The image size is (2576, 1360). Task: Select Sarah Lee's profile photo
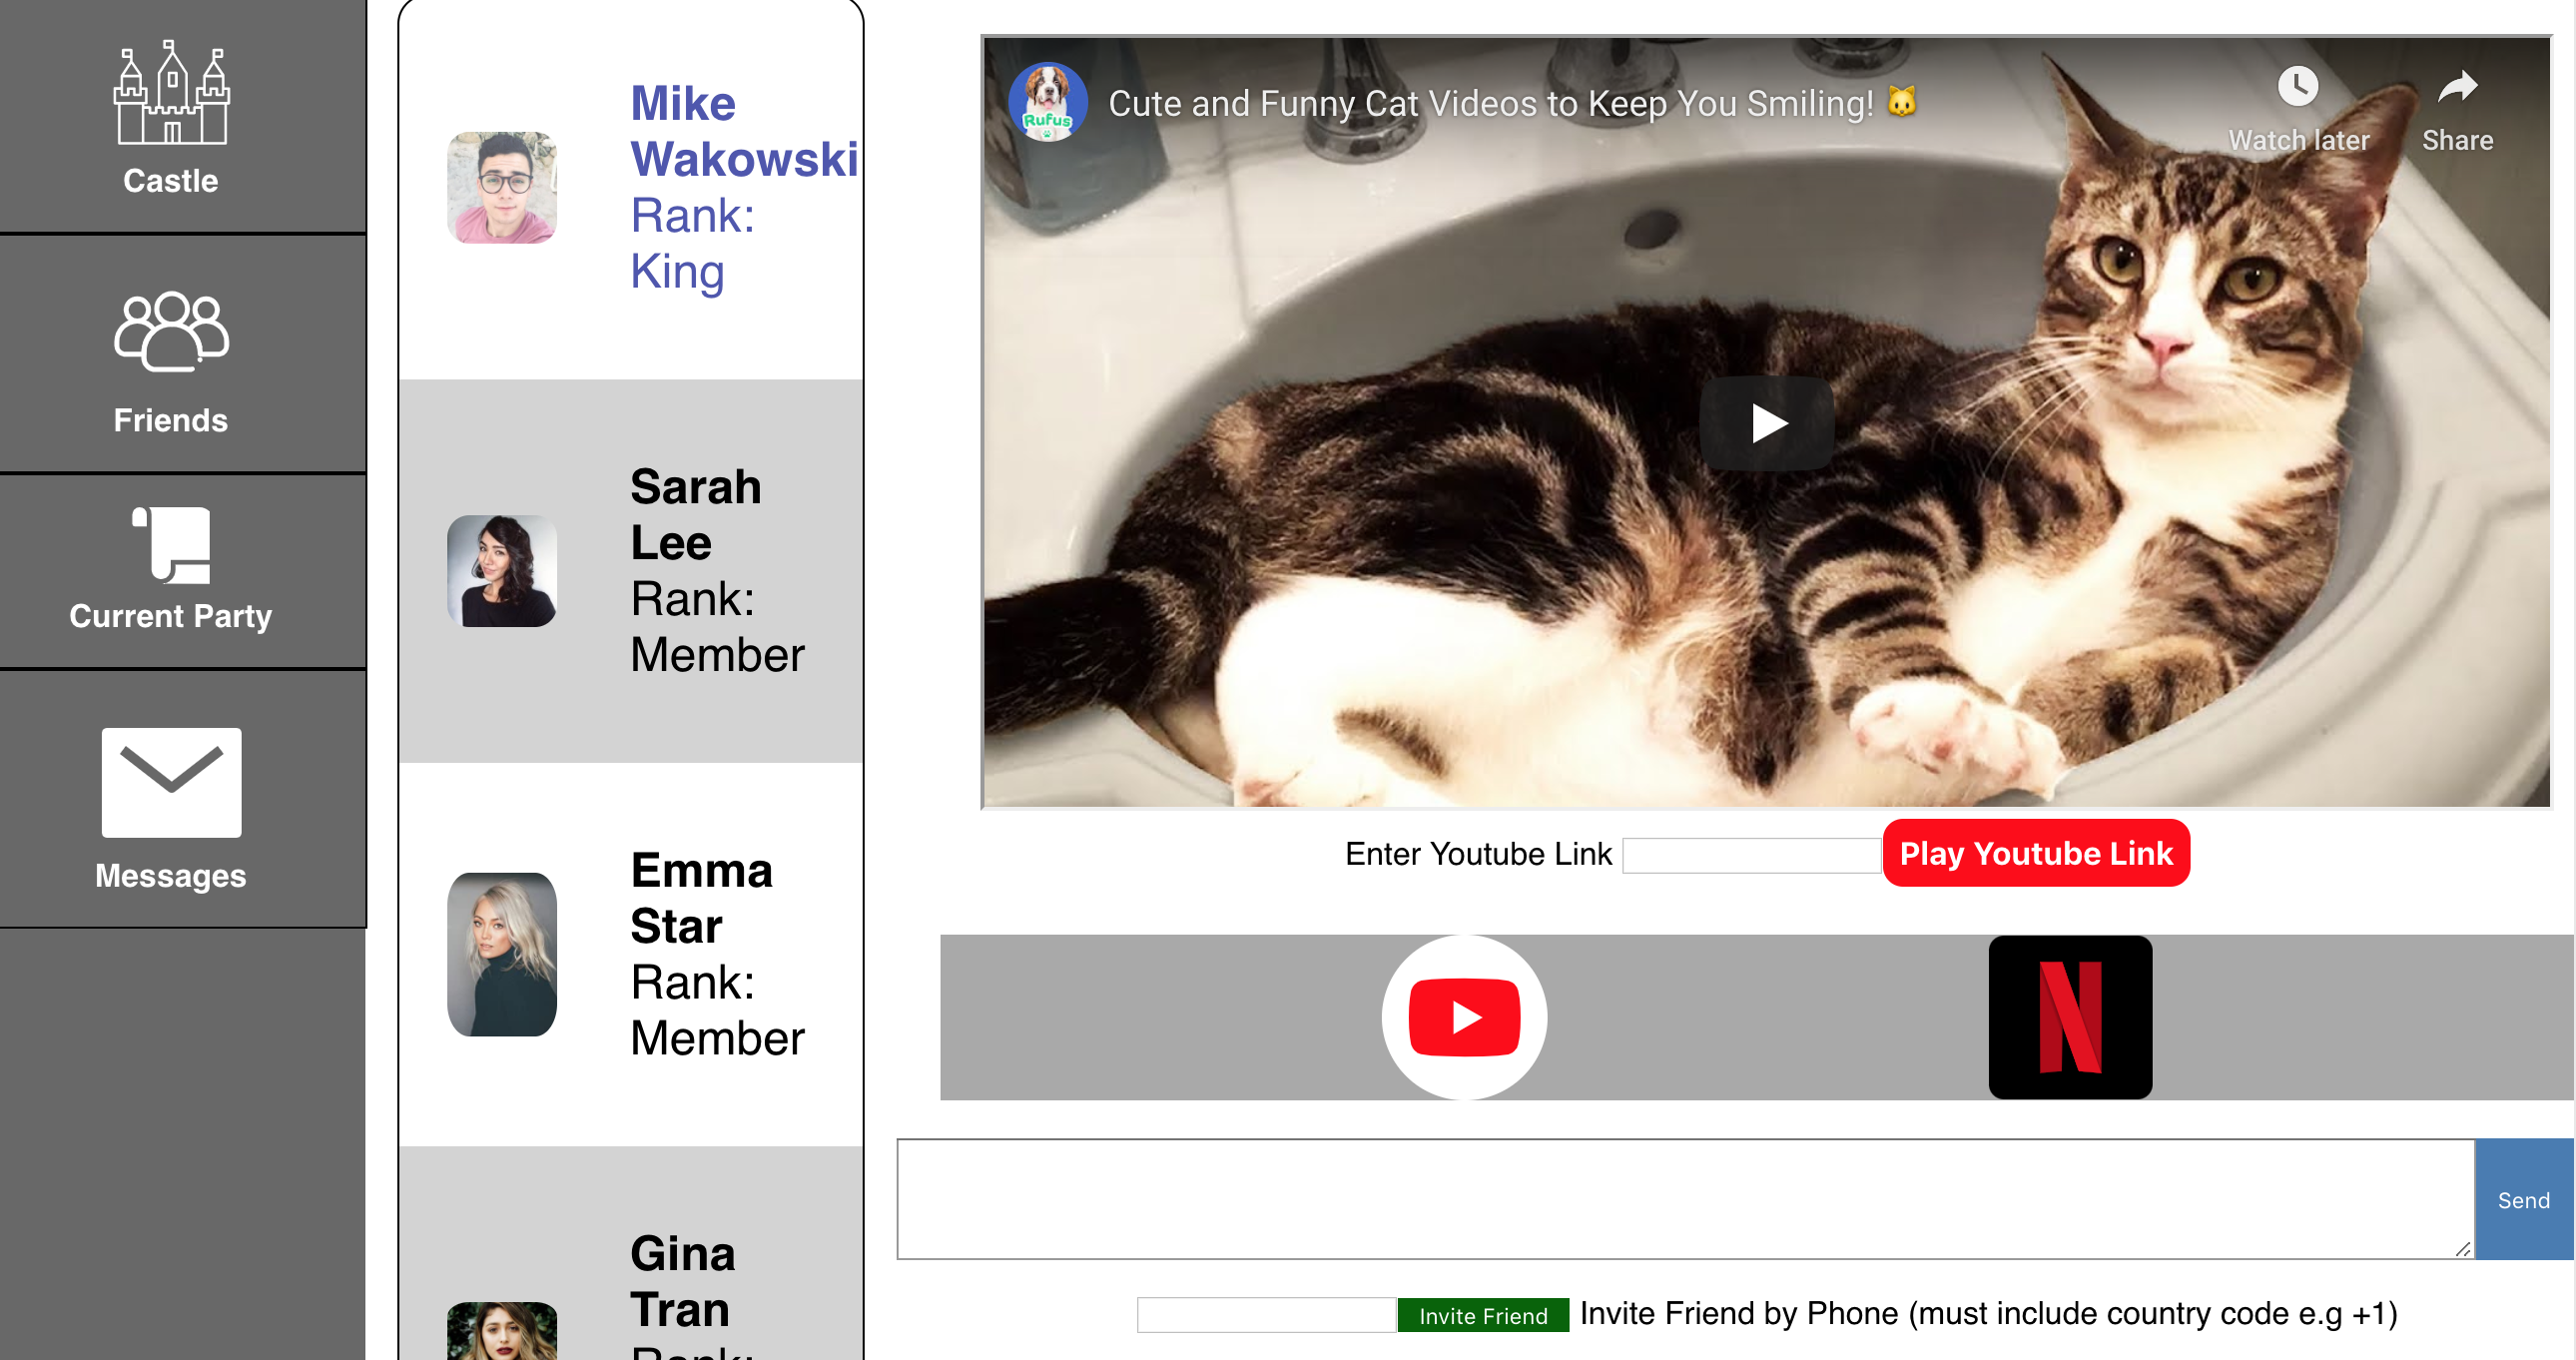point(502,571)
